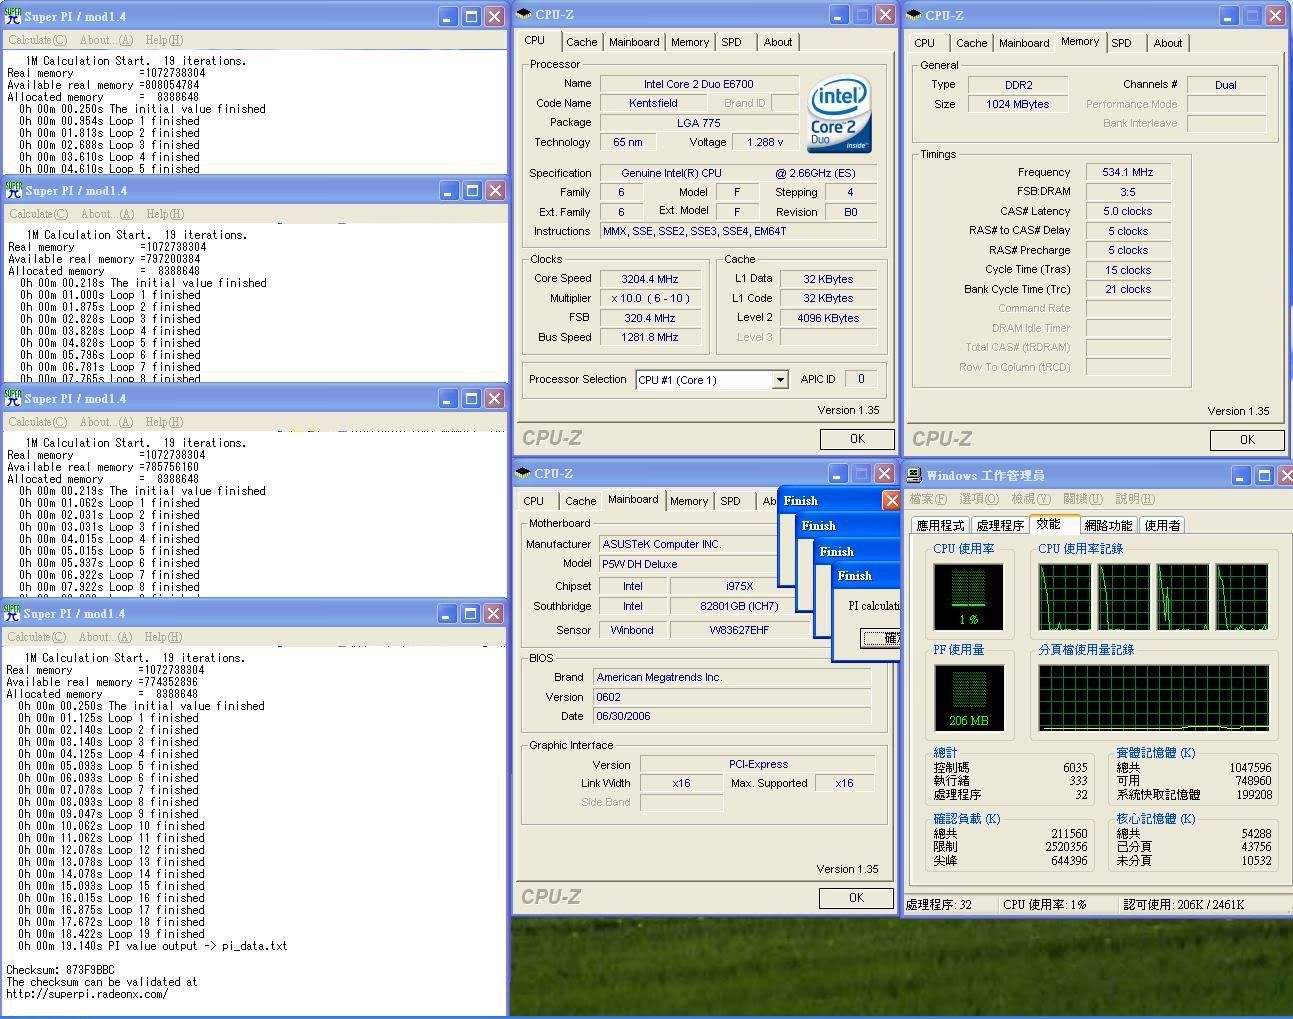The image size is (1293, 1019).
Task: Select Cache tab in CPU-Z processor window
Action: pyautogui.click(x=581, y=42)
